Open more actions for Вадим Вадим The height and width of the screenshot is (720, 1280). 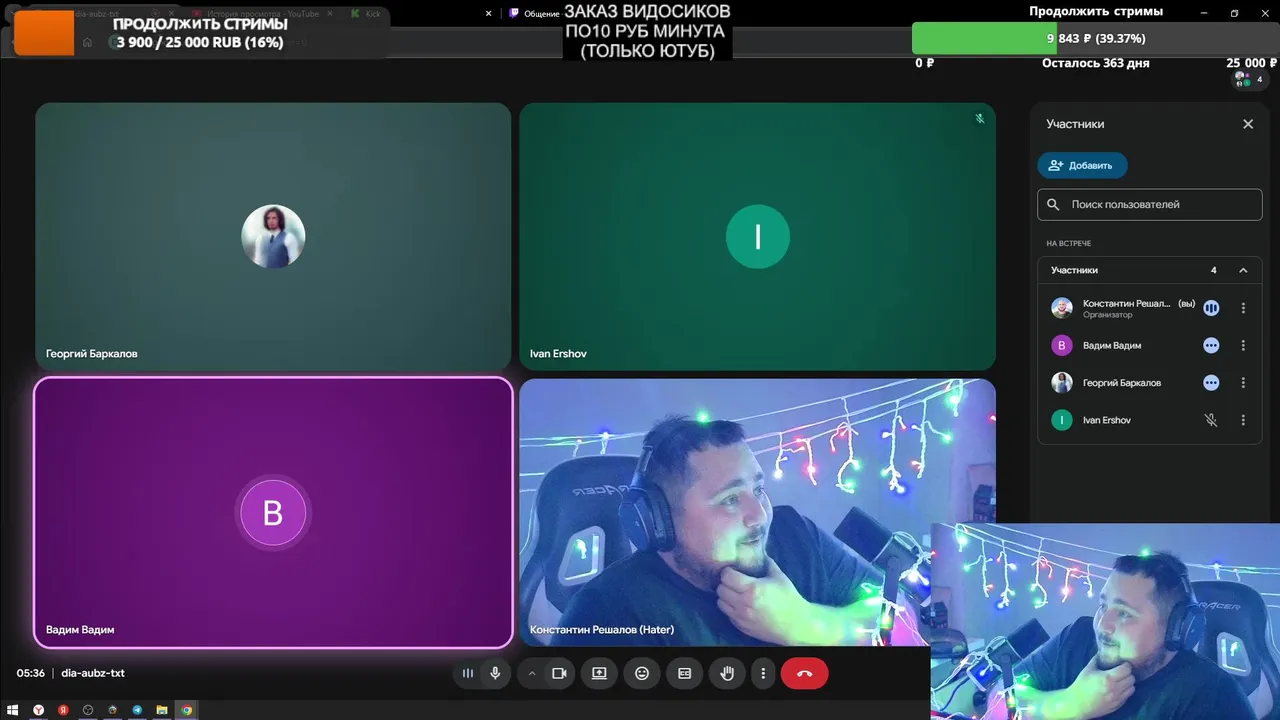pos(1243,345)
